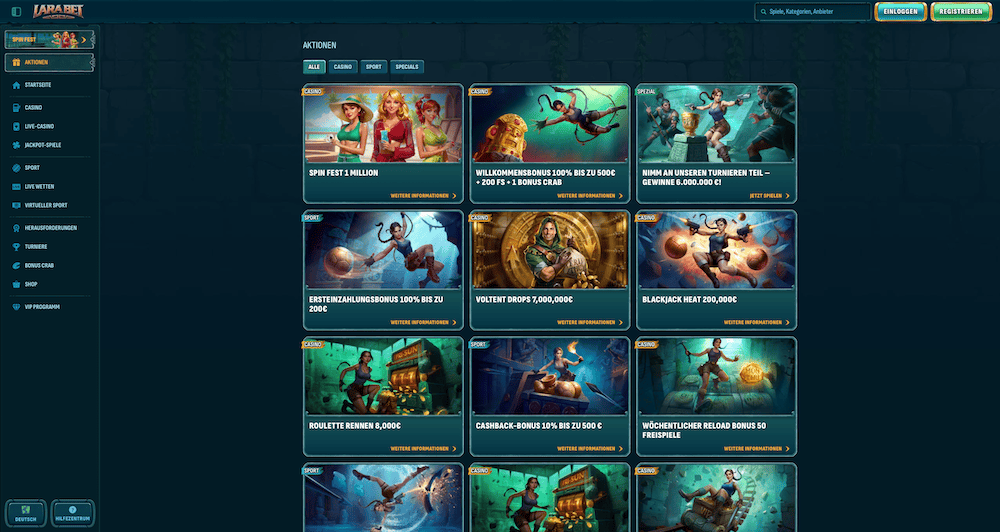Click Jetzt Spielen on the tournament card

pos(768,196)
